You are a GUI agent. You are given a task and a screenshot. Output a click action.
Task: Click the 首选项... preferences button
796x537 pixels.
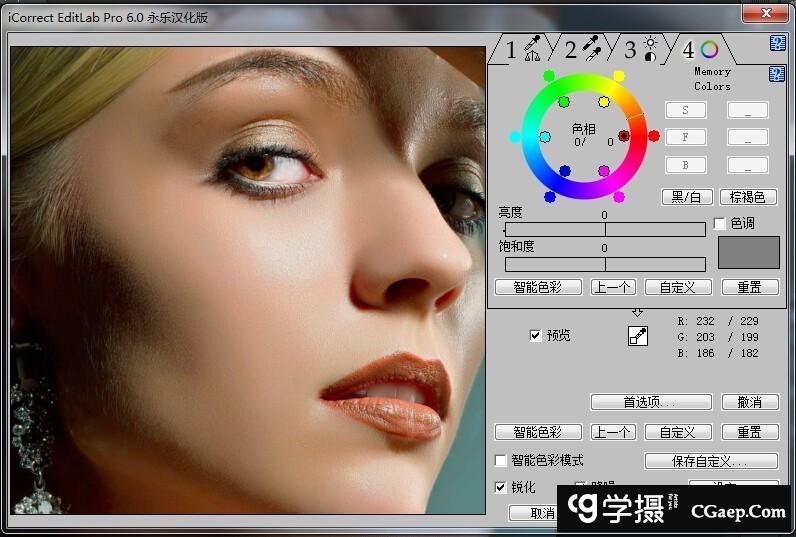pyautogui.click(x=650, y=402)
